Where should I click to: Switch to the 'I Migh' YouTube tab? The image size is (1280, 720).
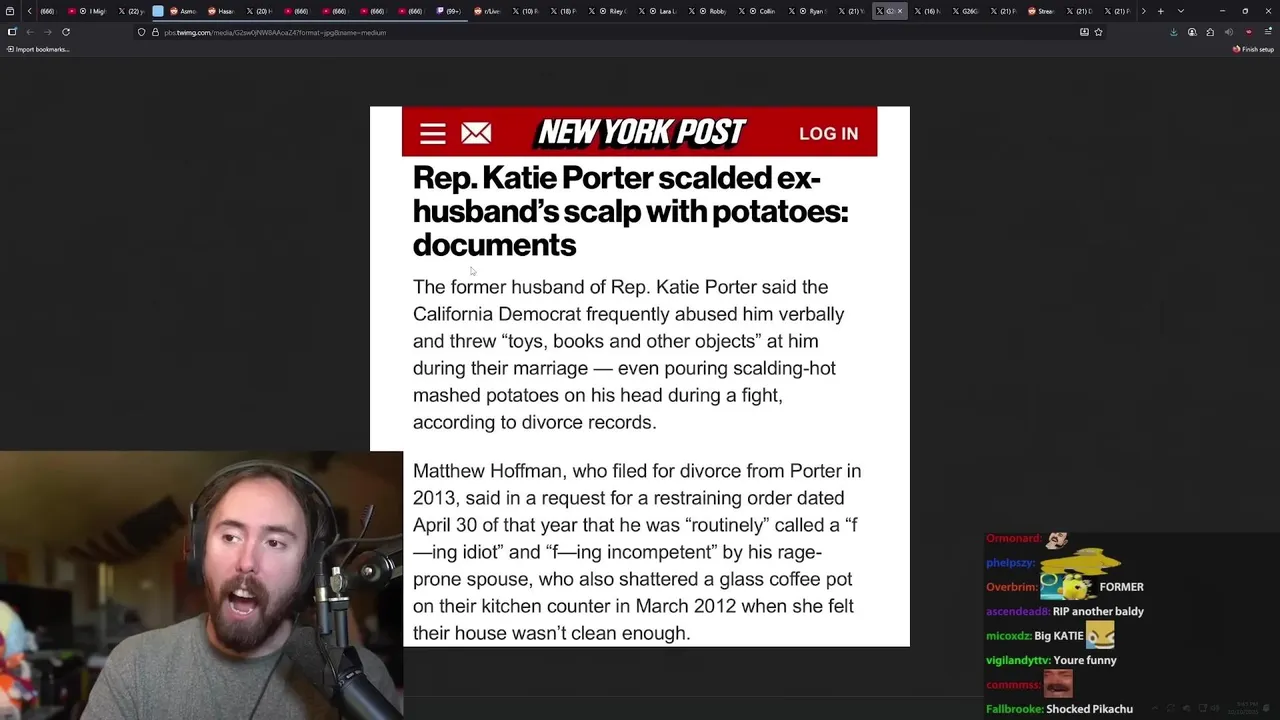point(87,11)
